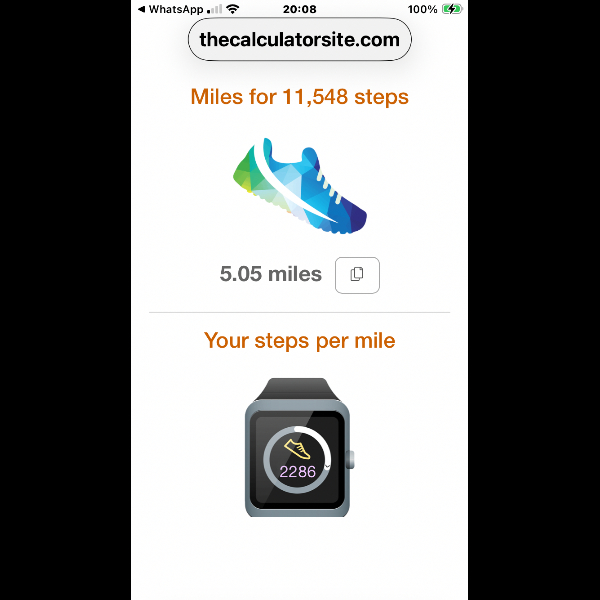Image resolution: width=600 pixels, height=600 pixels.
Task: Tap the 2286 steps number on watch
Action: coord(297,471)
